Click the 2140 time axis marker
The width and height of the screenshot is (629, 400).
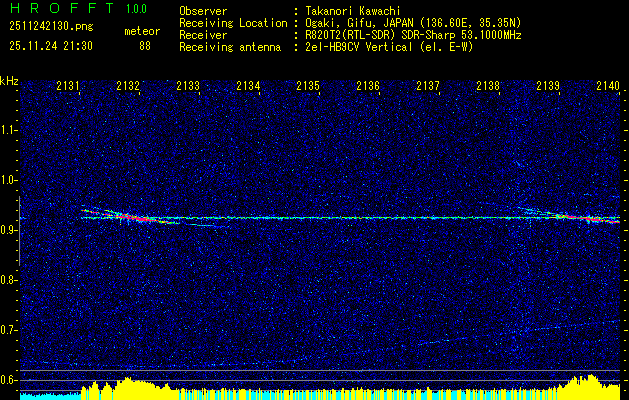coord(608,87)
